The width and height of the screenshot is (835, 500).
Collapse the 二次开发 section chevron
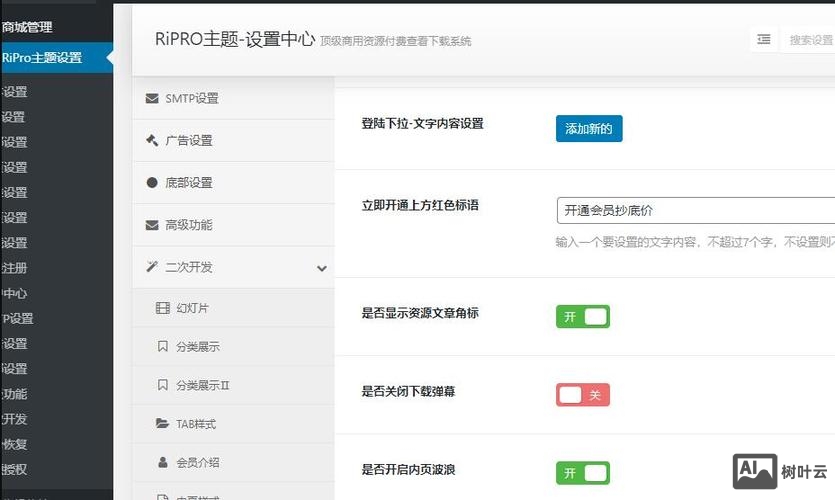pos(322,268)
